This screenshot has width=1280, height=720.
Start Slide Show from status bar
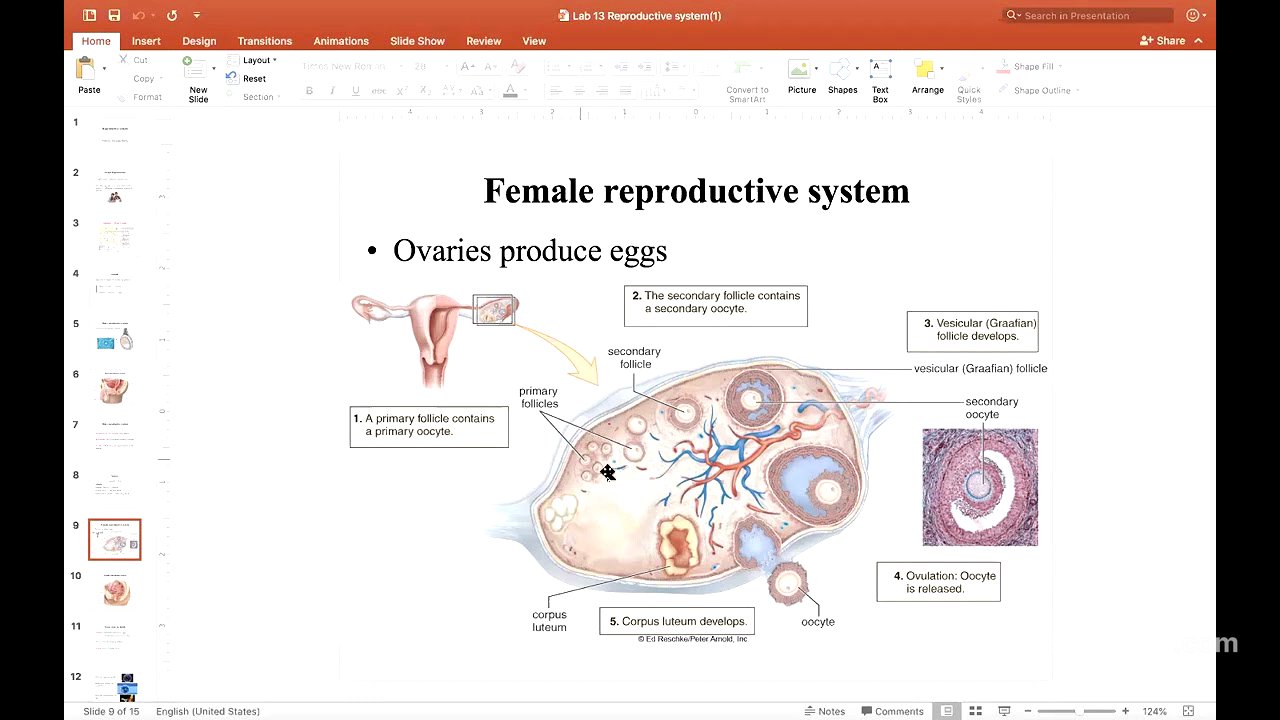coord(1005,711)
